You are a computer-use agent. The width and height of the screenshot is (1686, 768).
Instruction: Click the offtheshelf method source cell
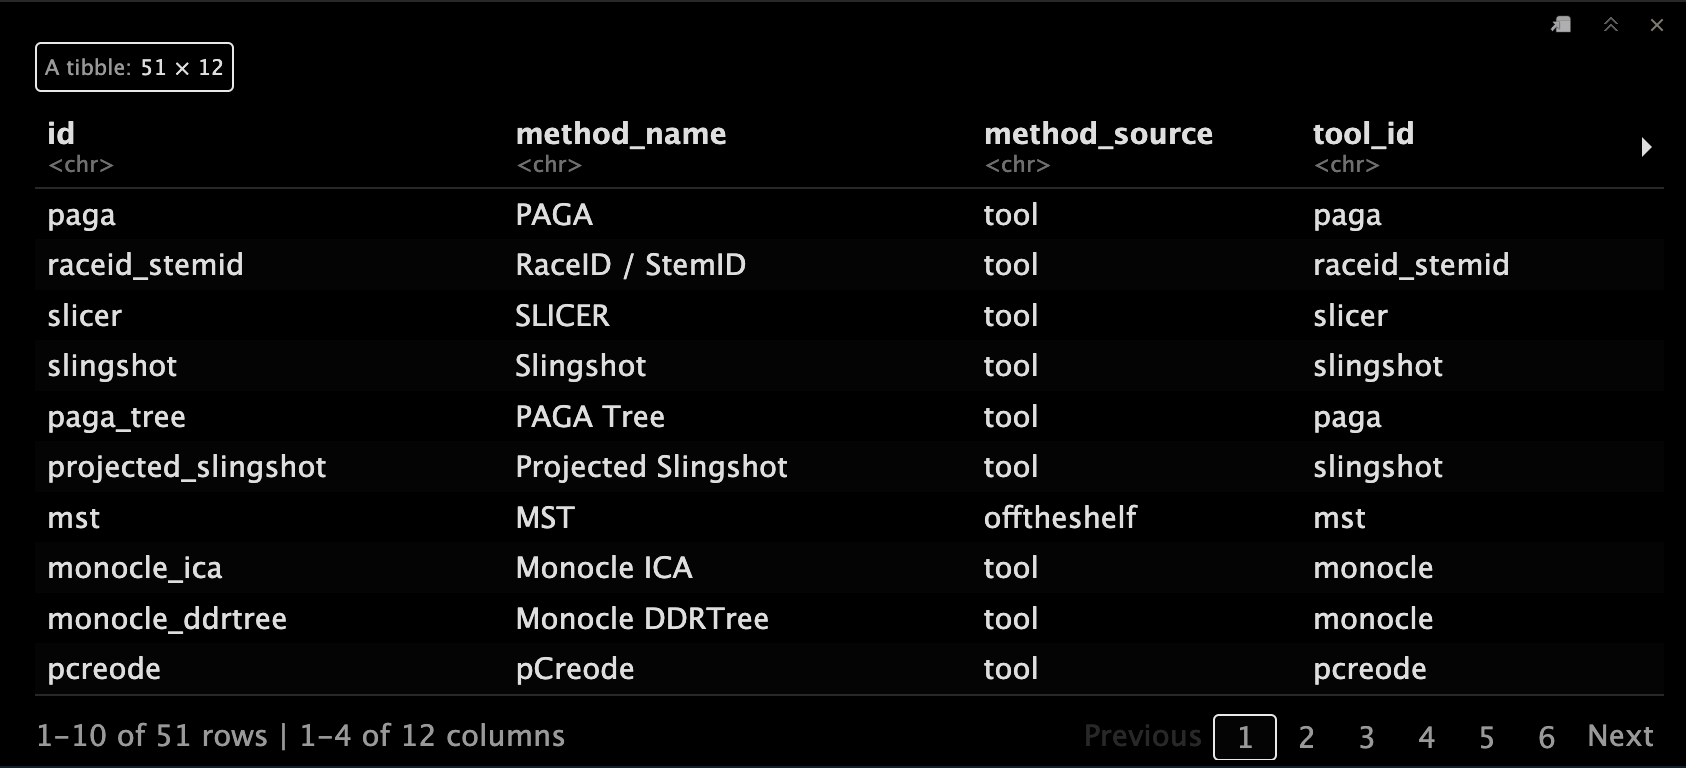pos(1060,518)
